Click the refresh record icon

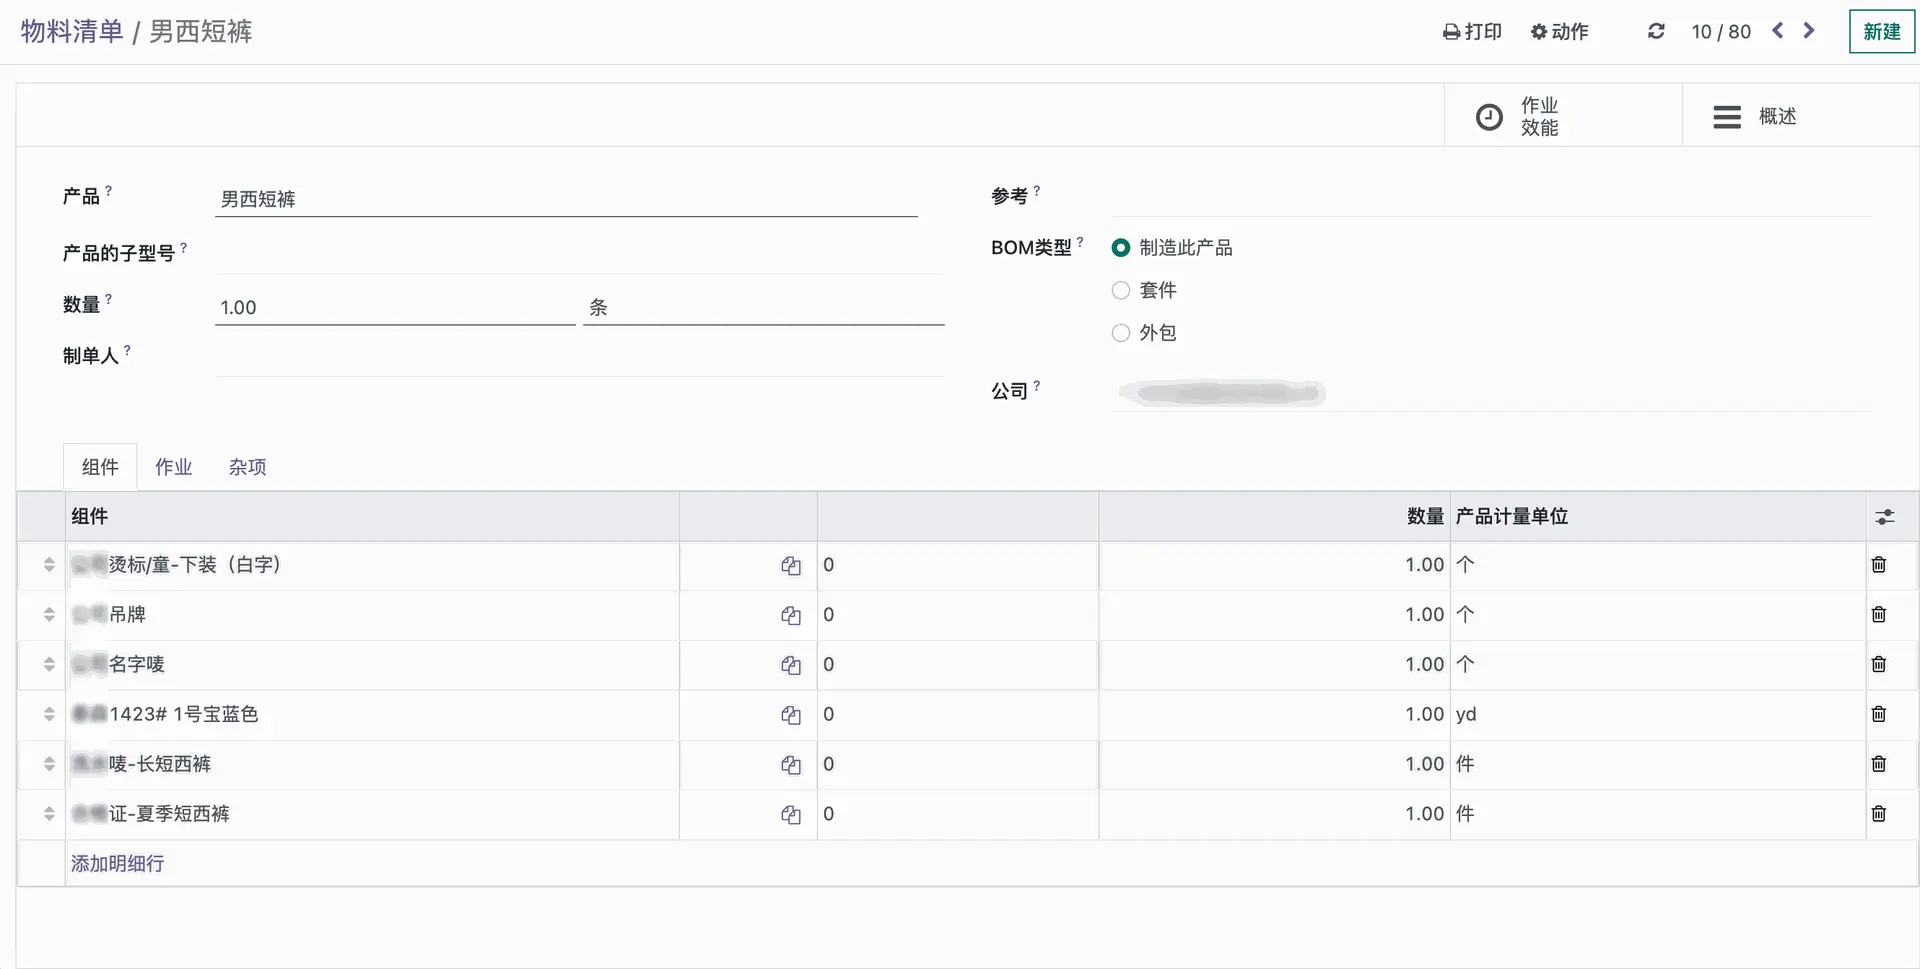coord(1656,31)
